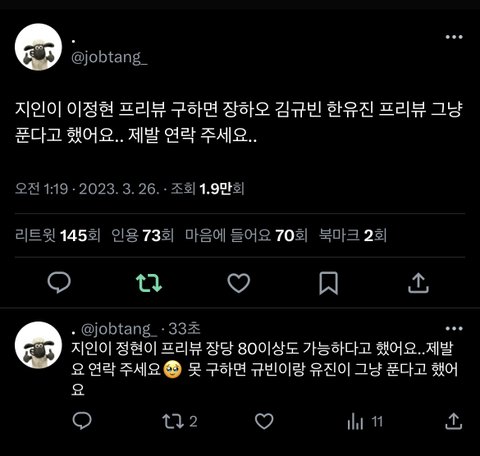Retweet the reply tweet showing 2 retweets
The image size is (480, 456).
[179, 421]
